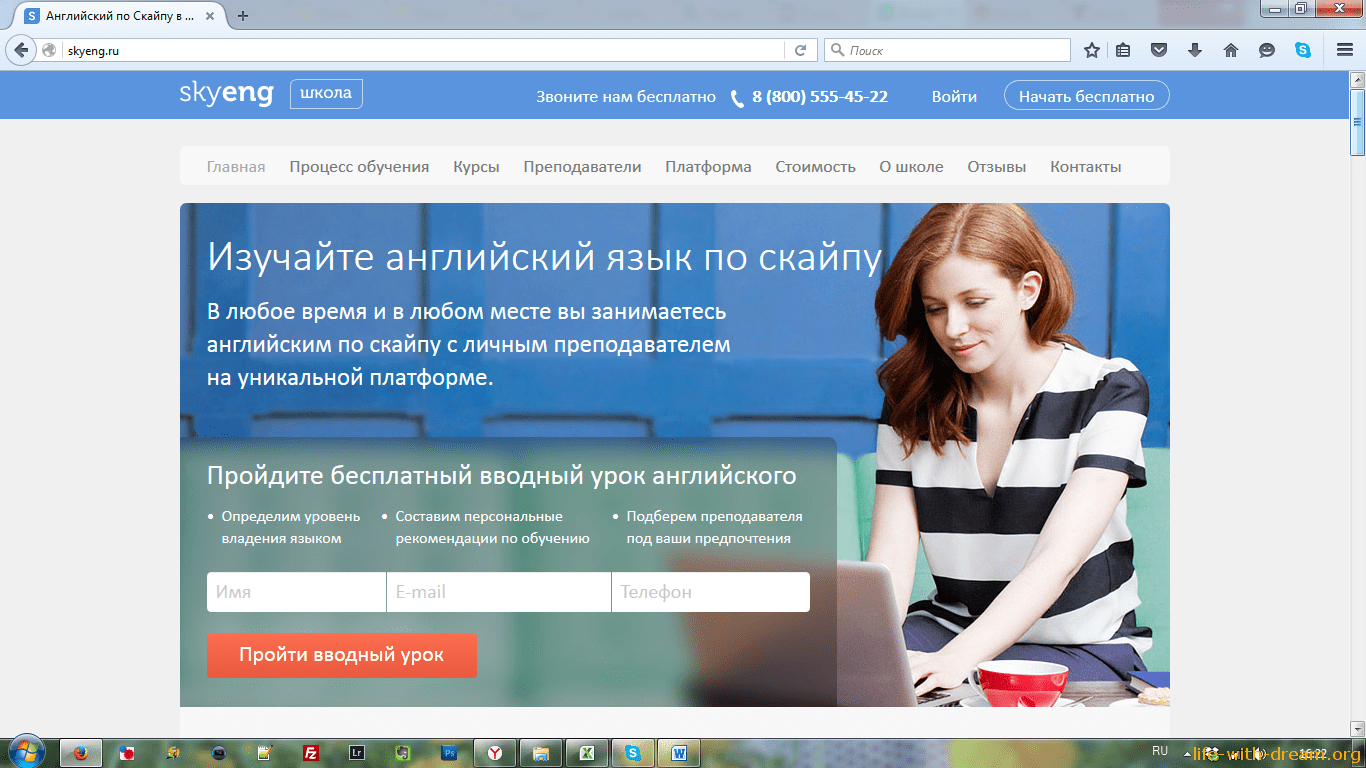The image size is (1366, 768).
Task: Go to the Курсы section
Action: [x=476, y=167]
